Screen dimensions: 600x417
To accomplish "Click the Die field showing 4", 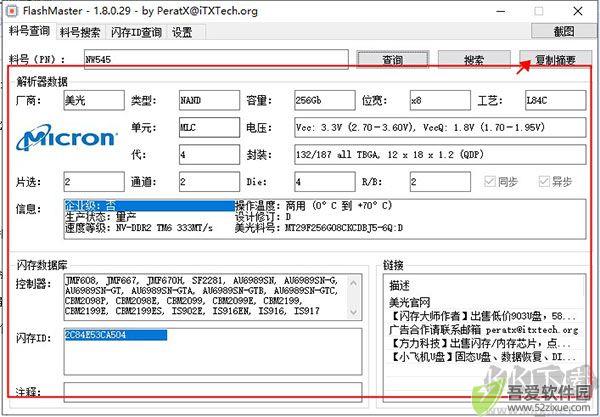I will (x=325, y=182).
